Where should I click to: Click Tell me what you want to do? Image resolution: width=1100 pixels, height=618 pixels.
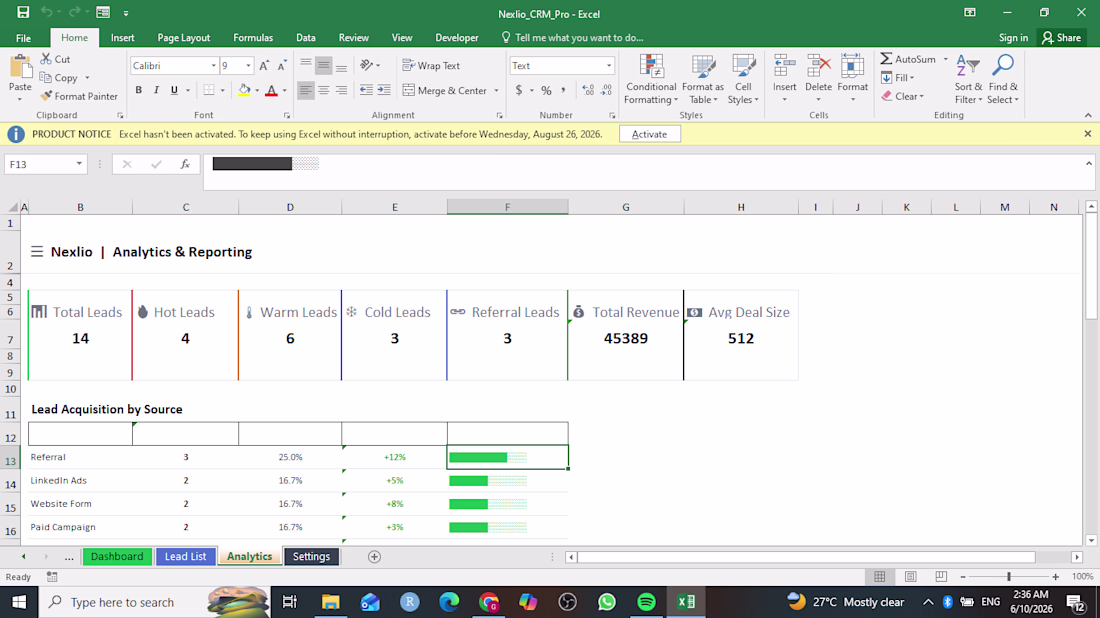click(x=572, y=38)
